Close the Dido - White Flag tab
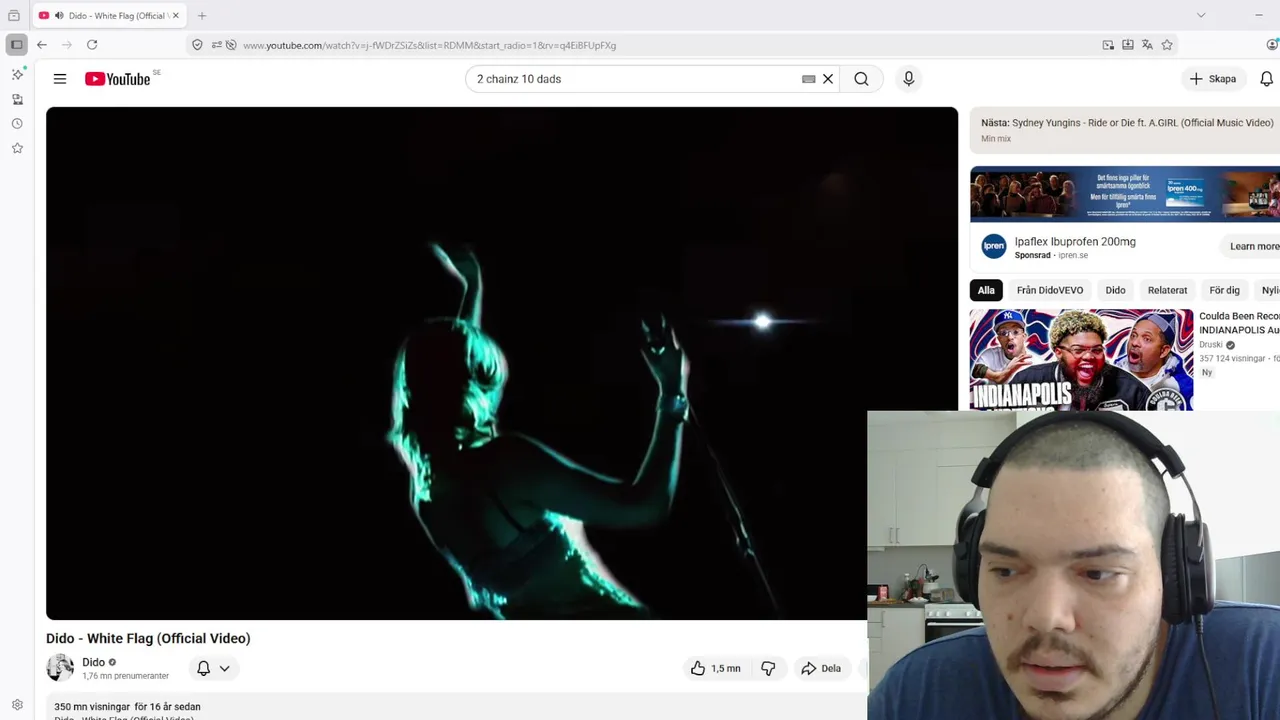 [175, 15]
